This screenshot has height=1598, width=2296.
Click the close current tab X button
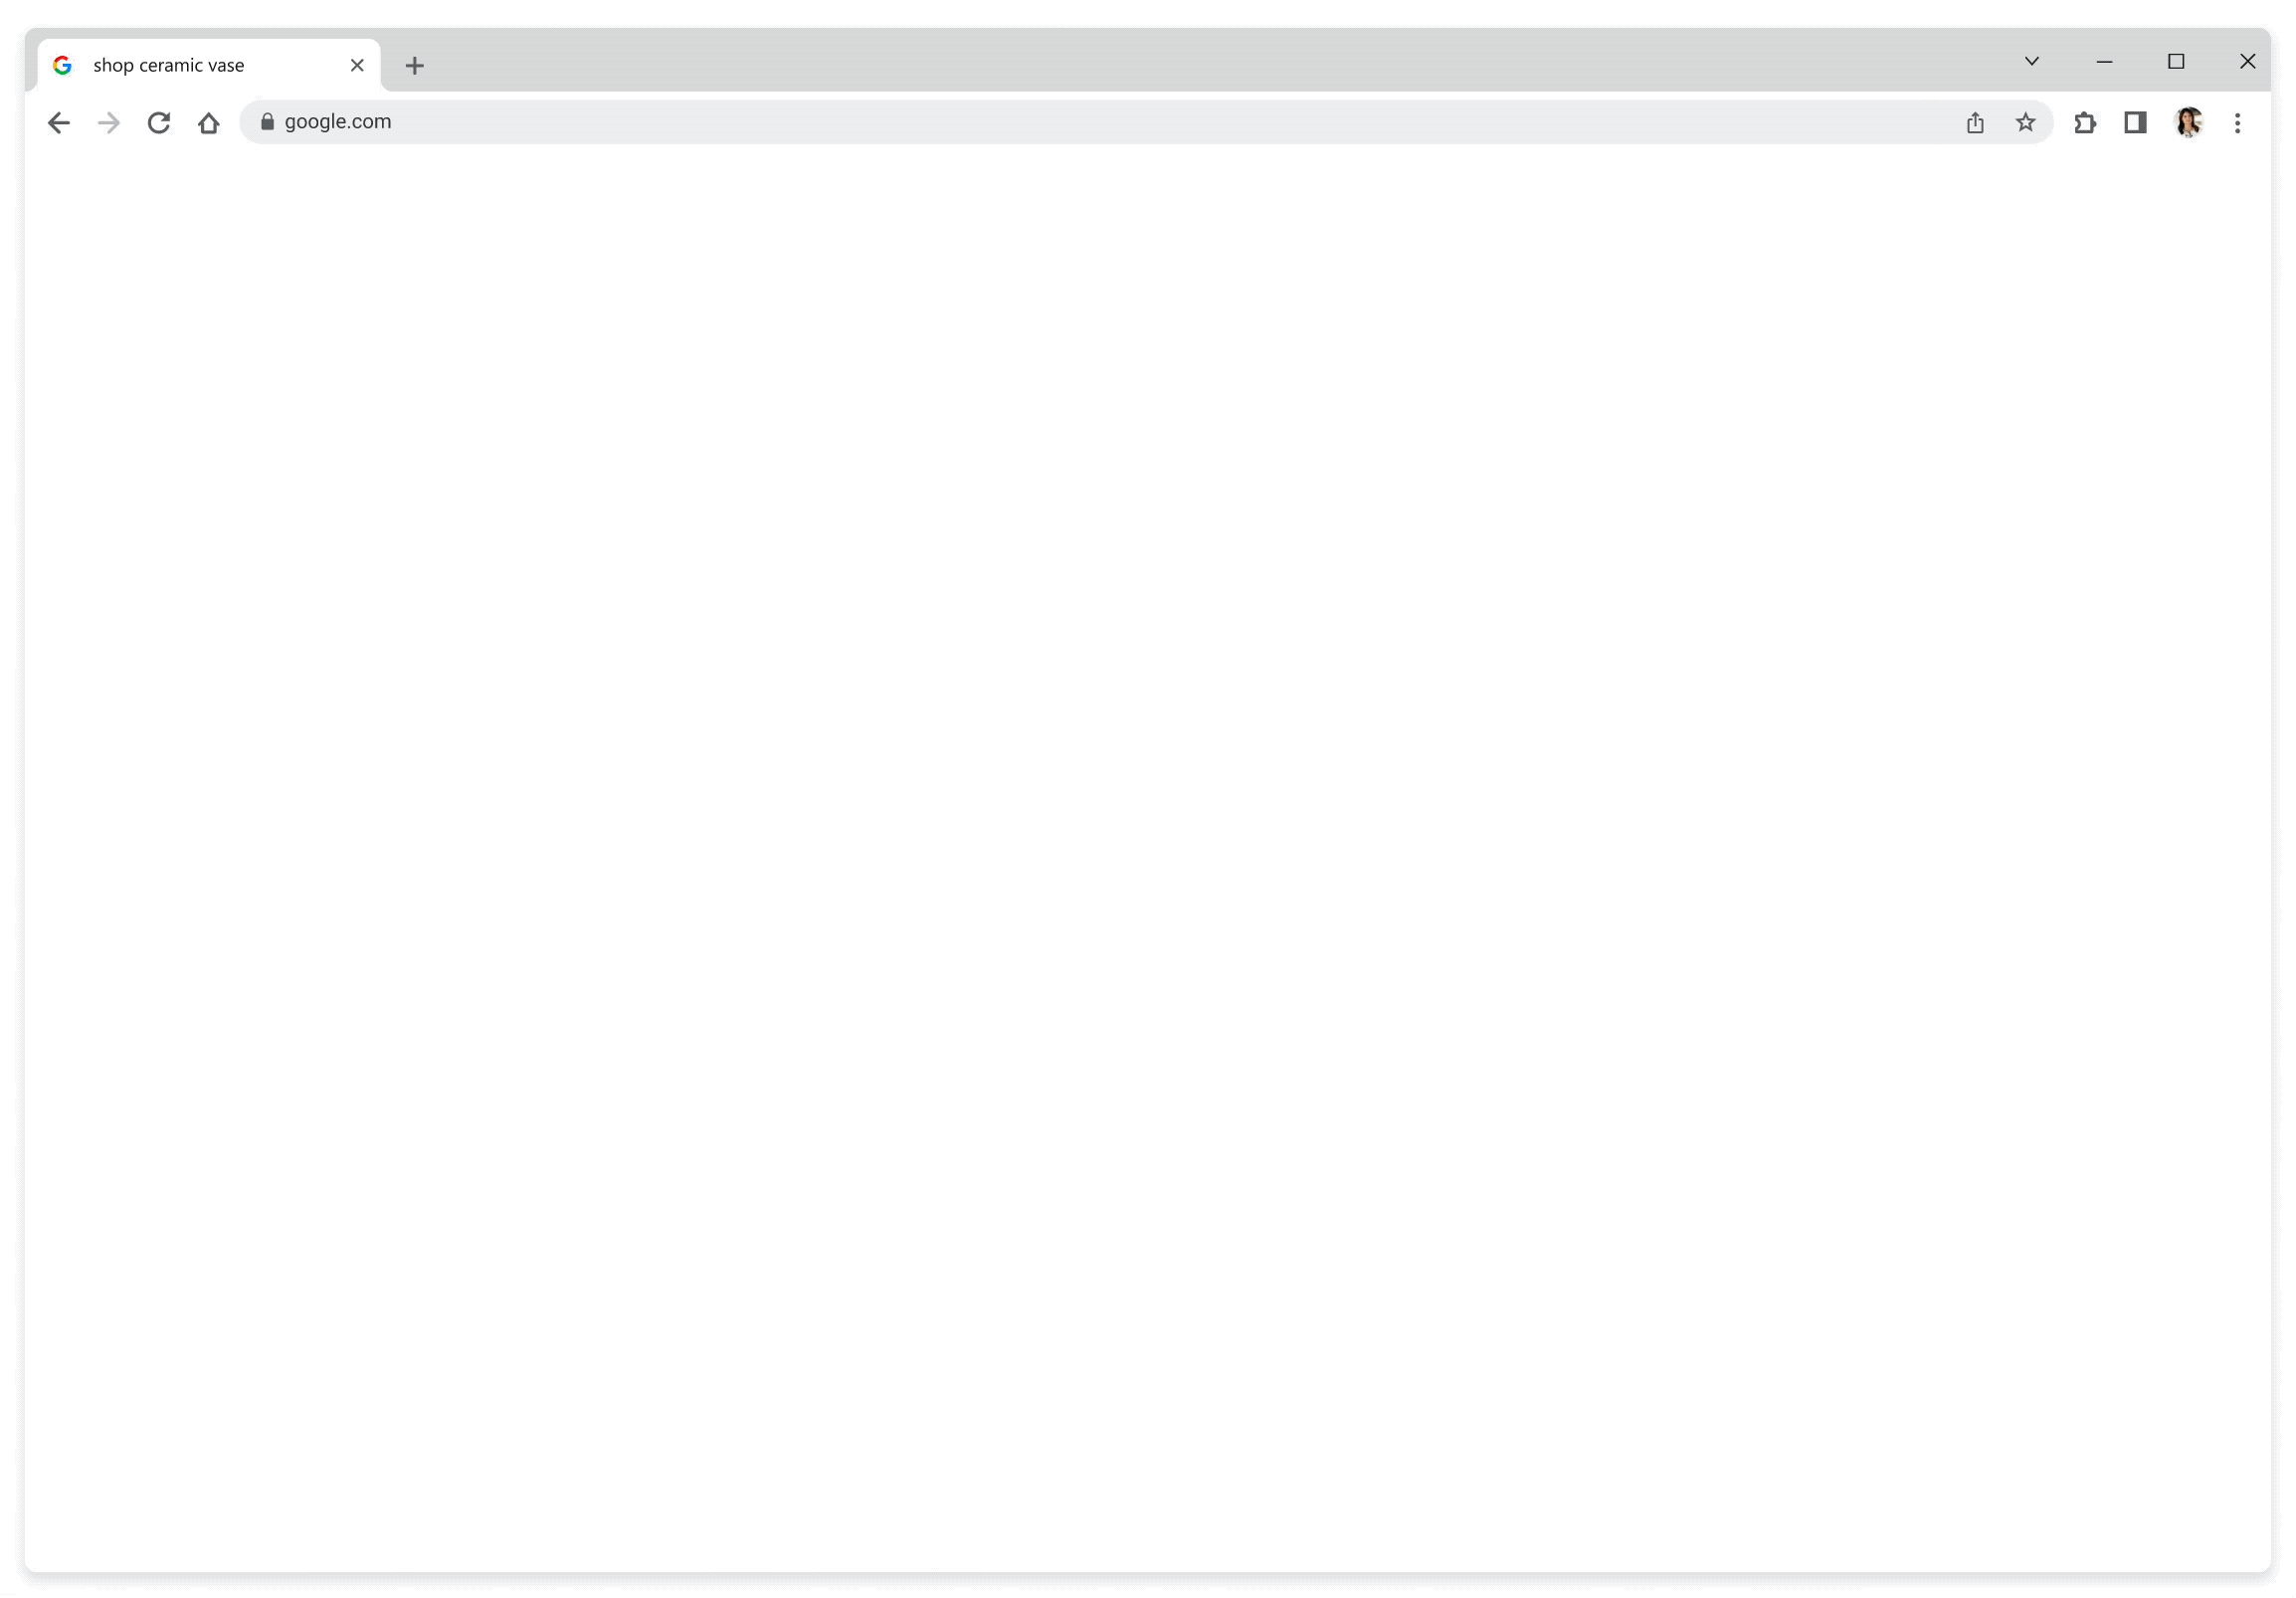click(356, 65)
